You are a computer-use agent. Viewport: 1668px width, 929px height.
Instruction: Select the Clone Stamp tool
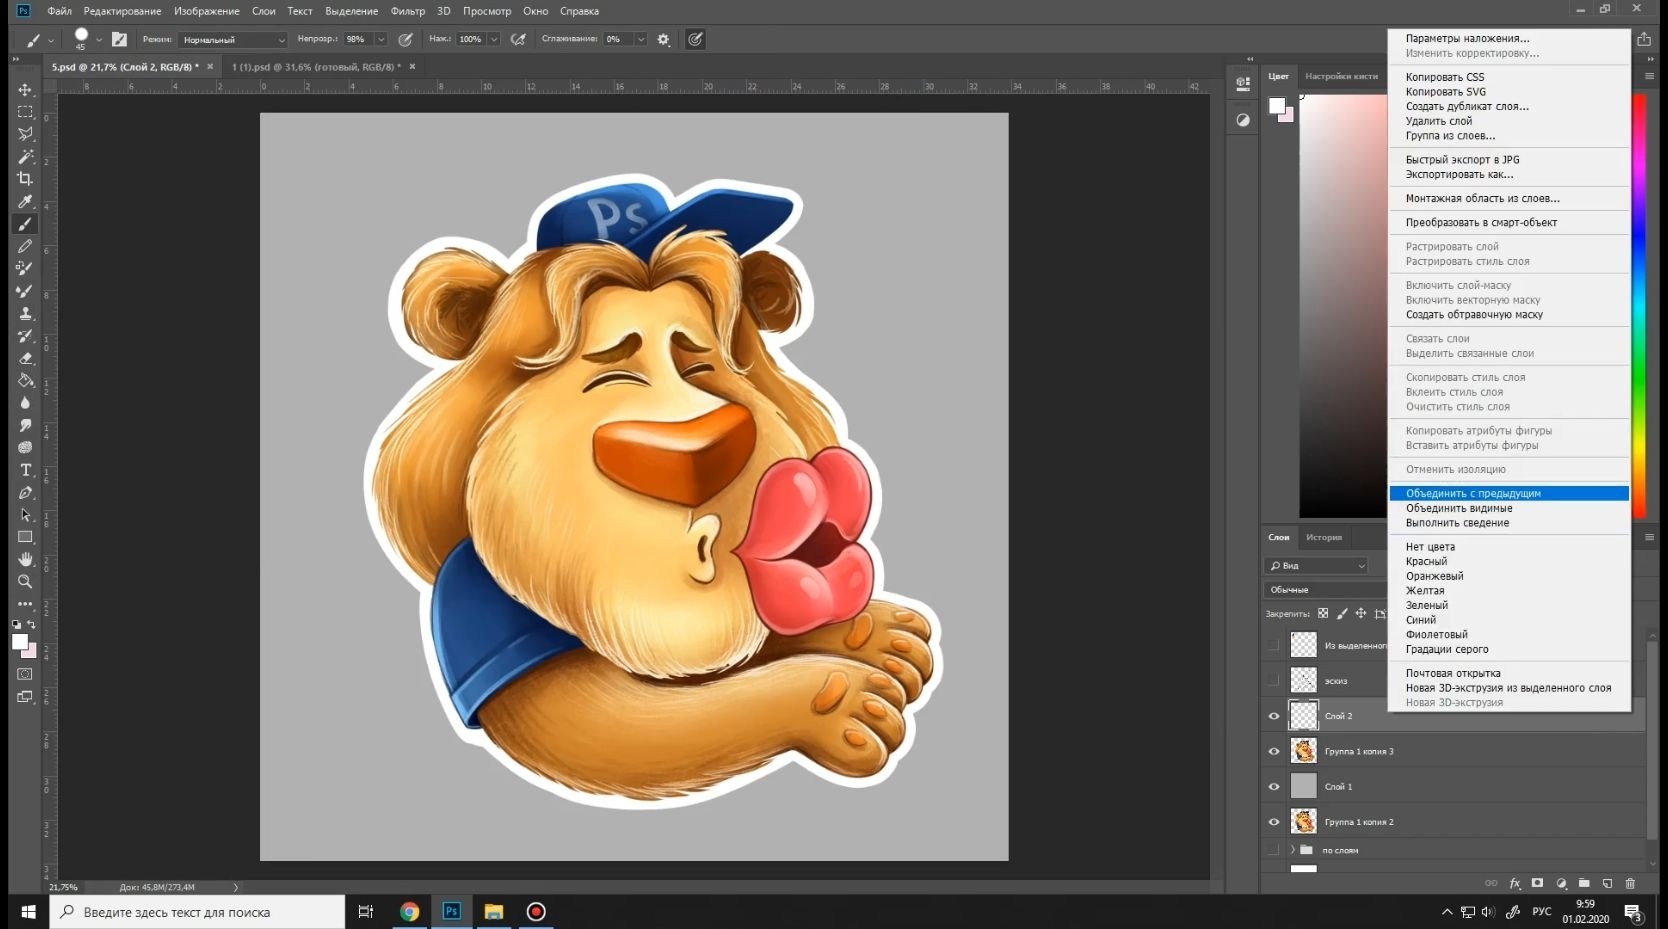click(x=25, y=313)
